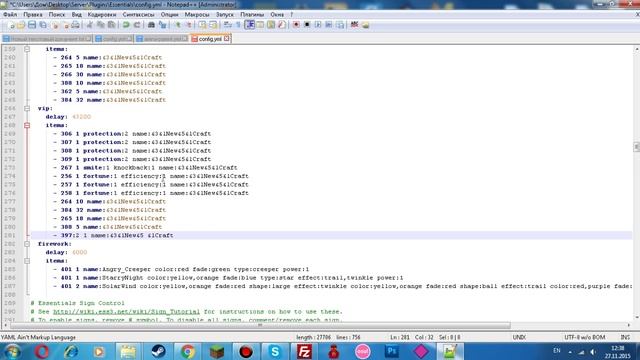The image size is (640, 360).
Task: Open the ? help menu
Action: click(x=291, y=14)
